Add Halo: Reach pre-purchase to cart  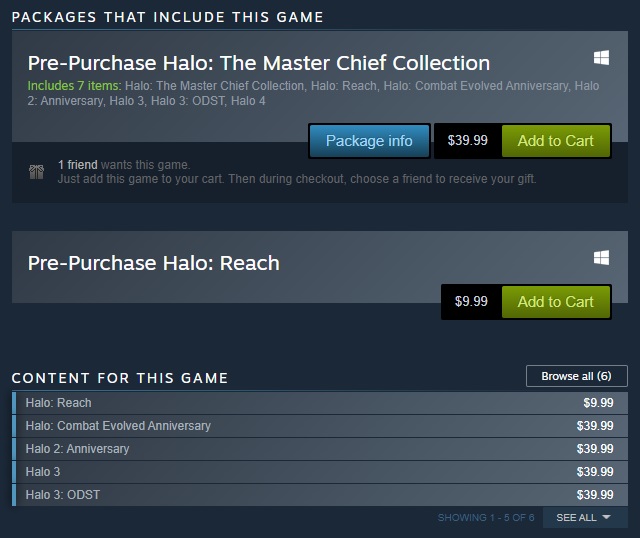pyautogui.click(x=556, y=302)
